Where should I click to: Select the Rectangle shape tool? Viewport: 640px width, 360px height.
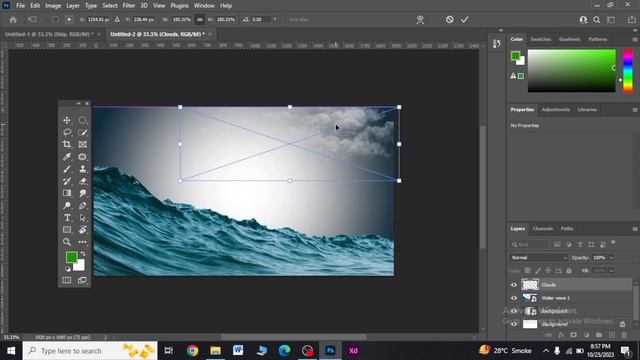pyautogui.click(x=67, y=230)
